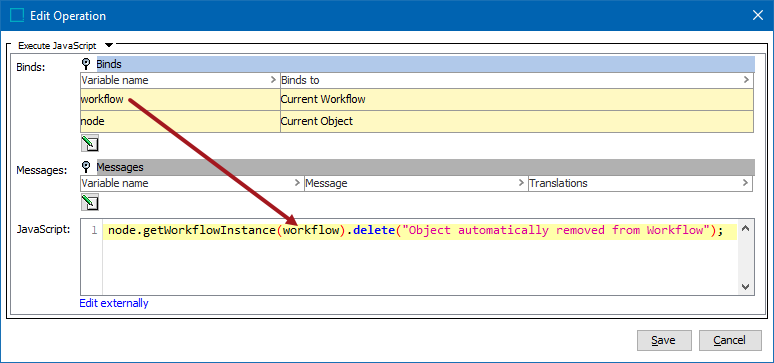Viewport: 774px width, 363px height.
Task: Click the Edit Operation window icon
Action: [17, 16]
